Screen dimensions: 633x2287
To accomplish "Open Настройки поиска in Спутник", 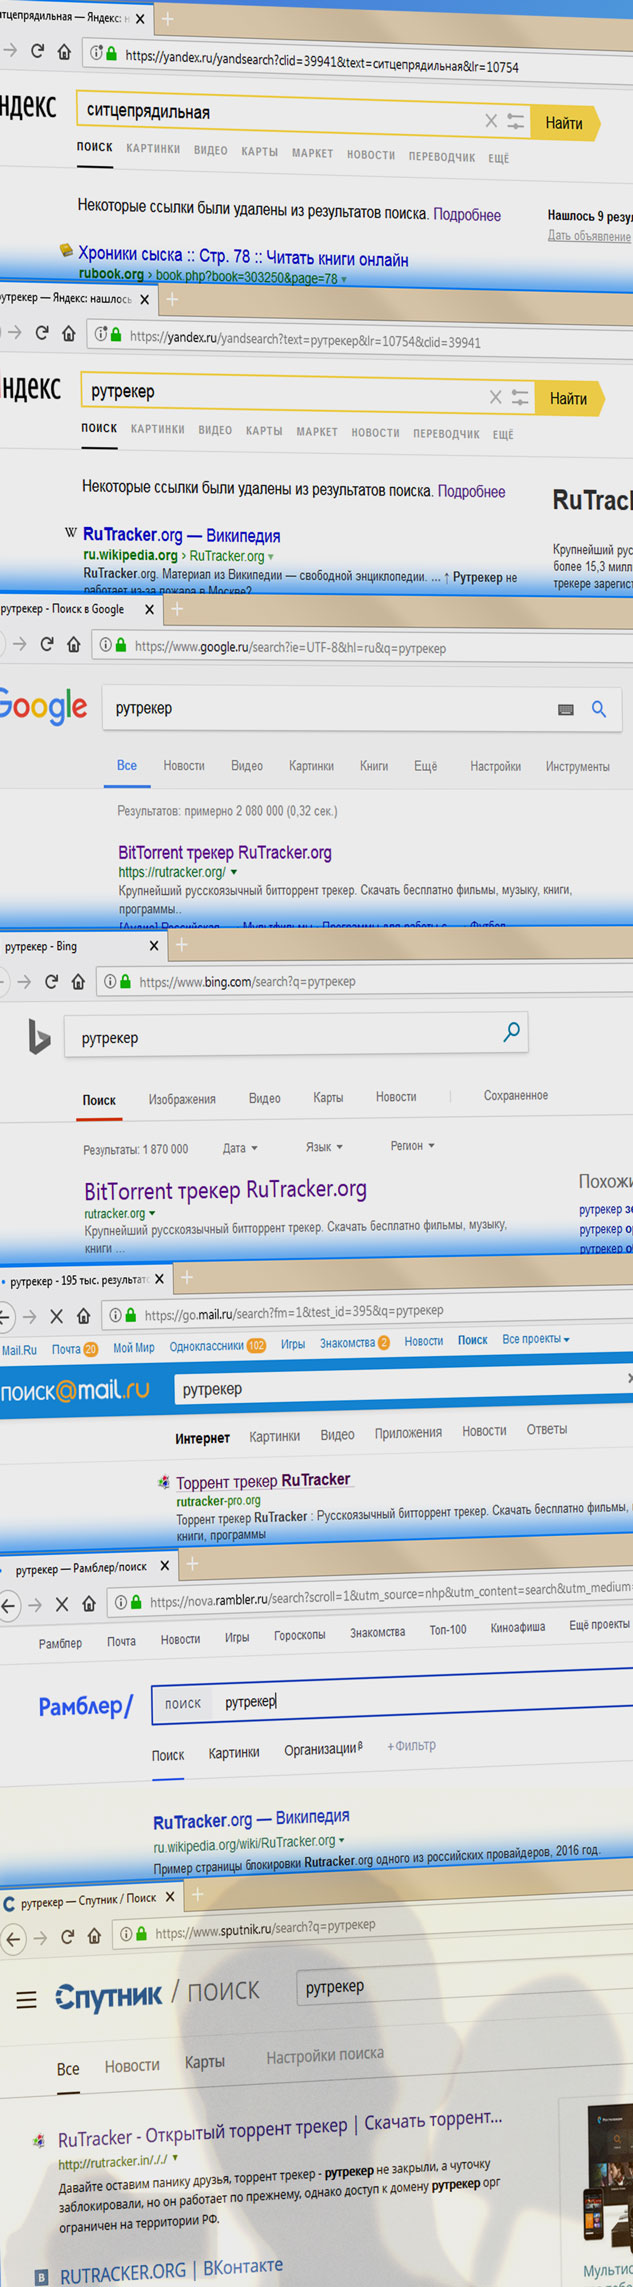I will 325,2055.
